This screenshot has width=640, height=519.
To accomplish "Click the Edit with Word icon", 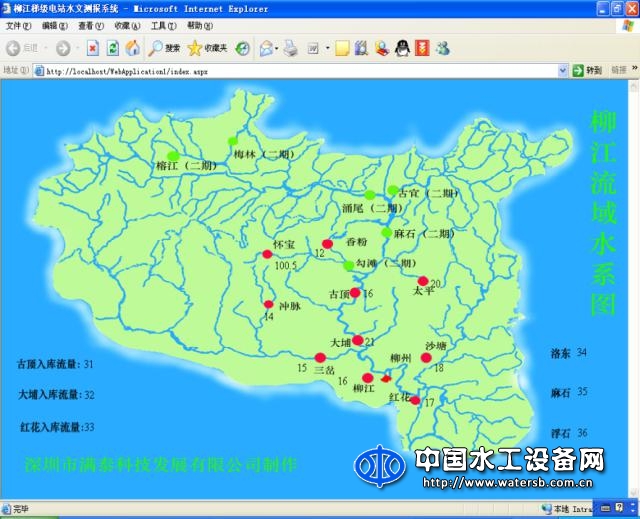I will click(313, 49).
